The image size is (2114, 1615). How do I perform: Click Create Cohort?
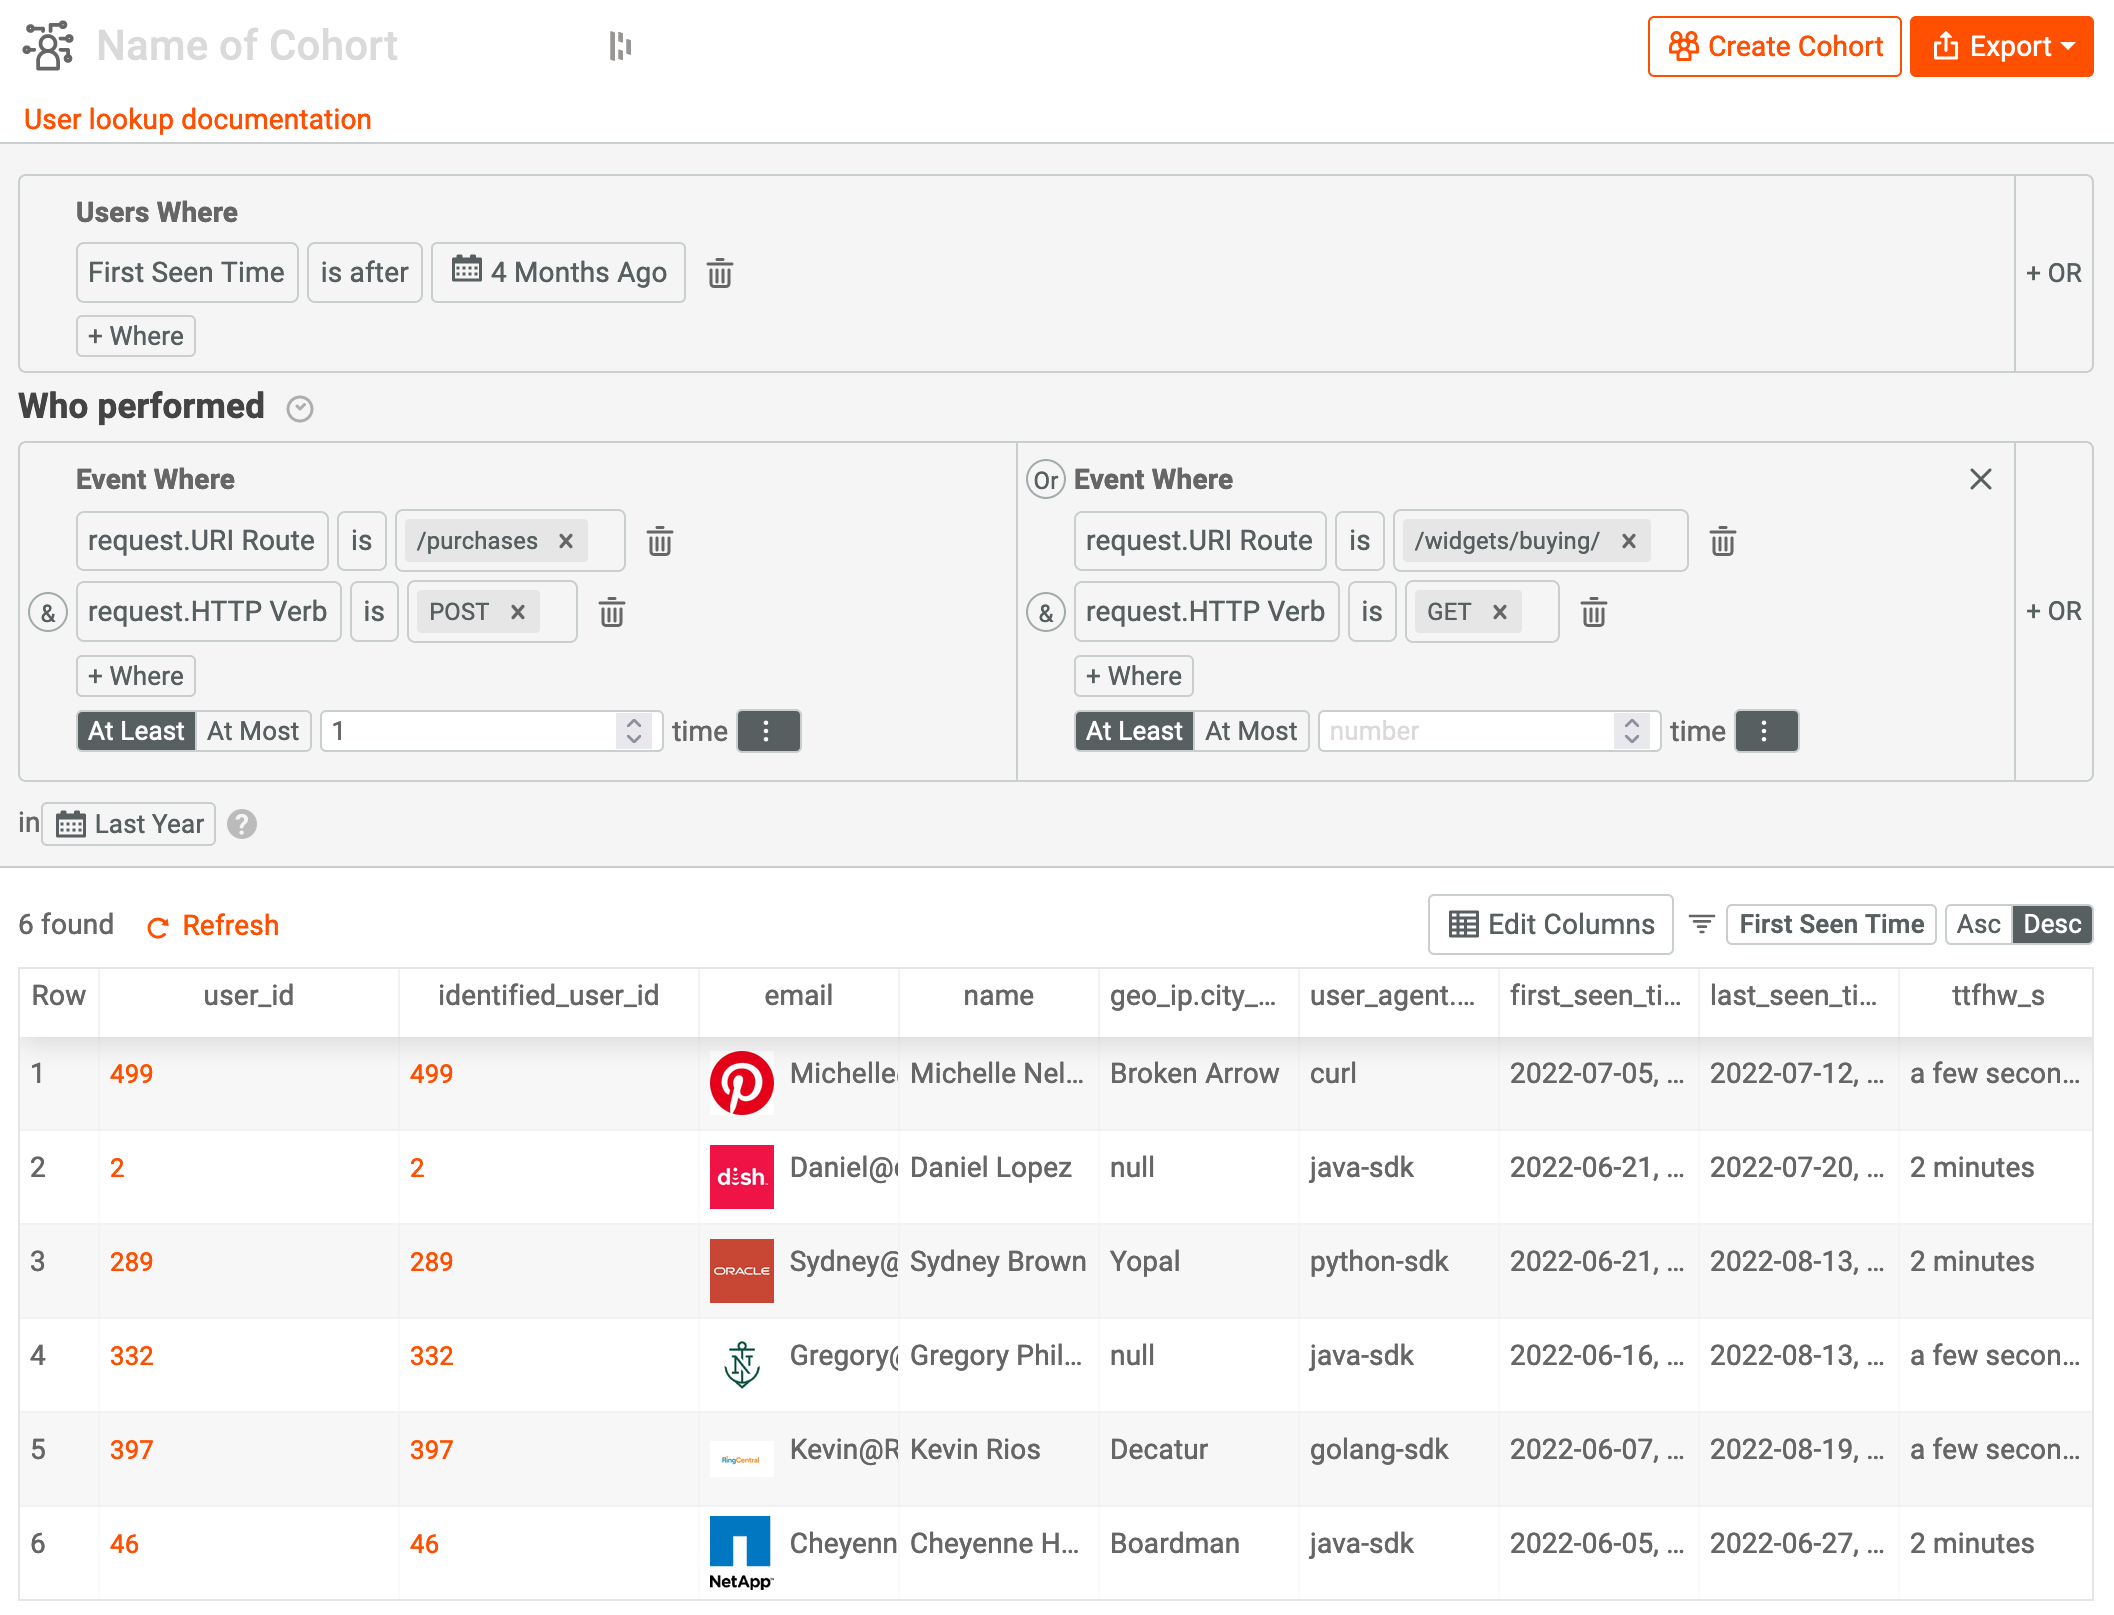1774,45
